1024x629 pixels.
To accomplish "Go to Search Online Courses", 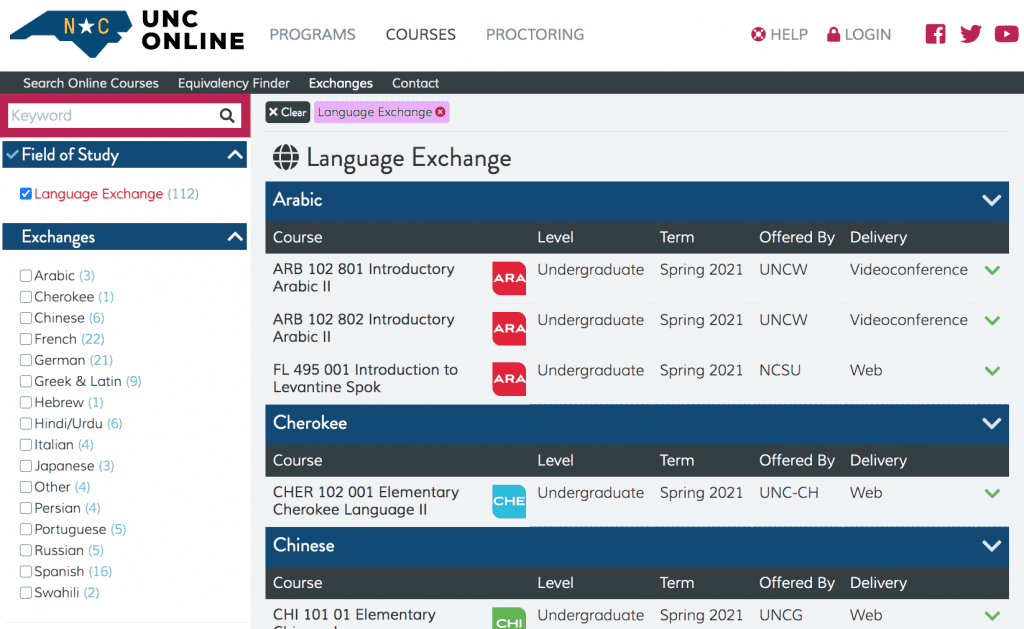I will pos(91,83).
